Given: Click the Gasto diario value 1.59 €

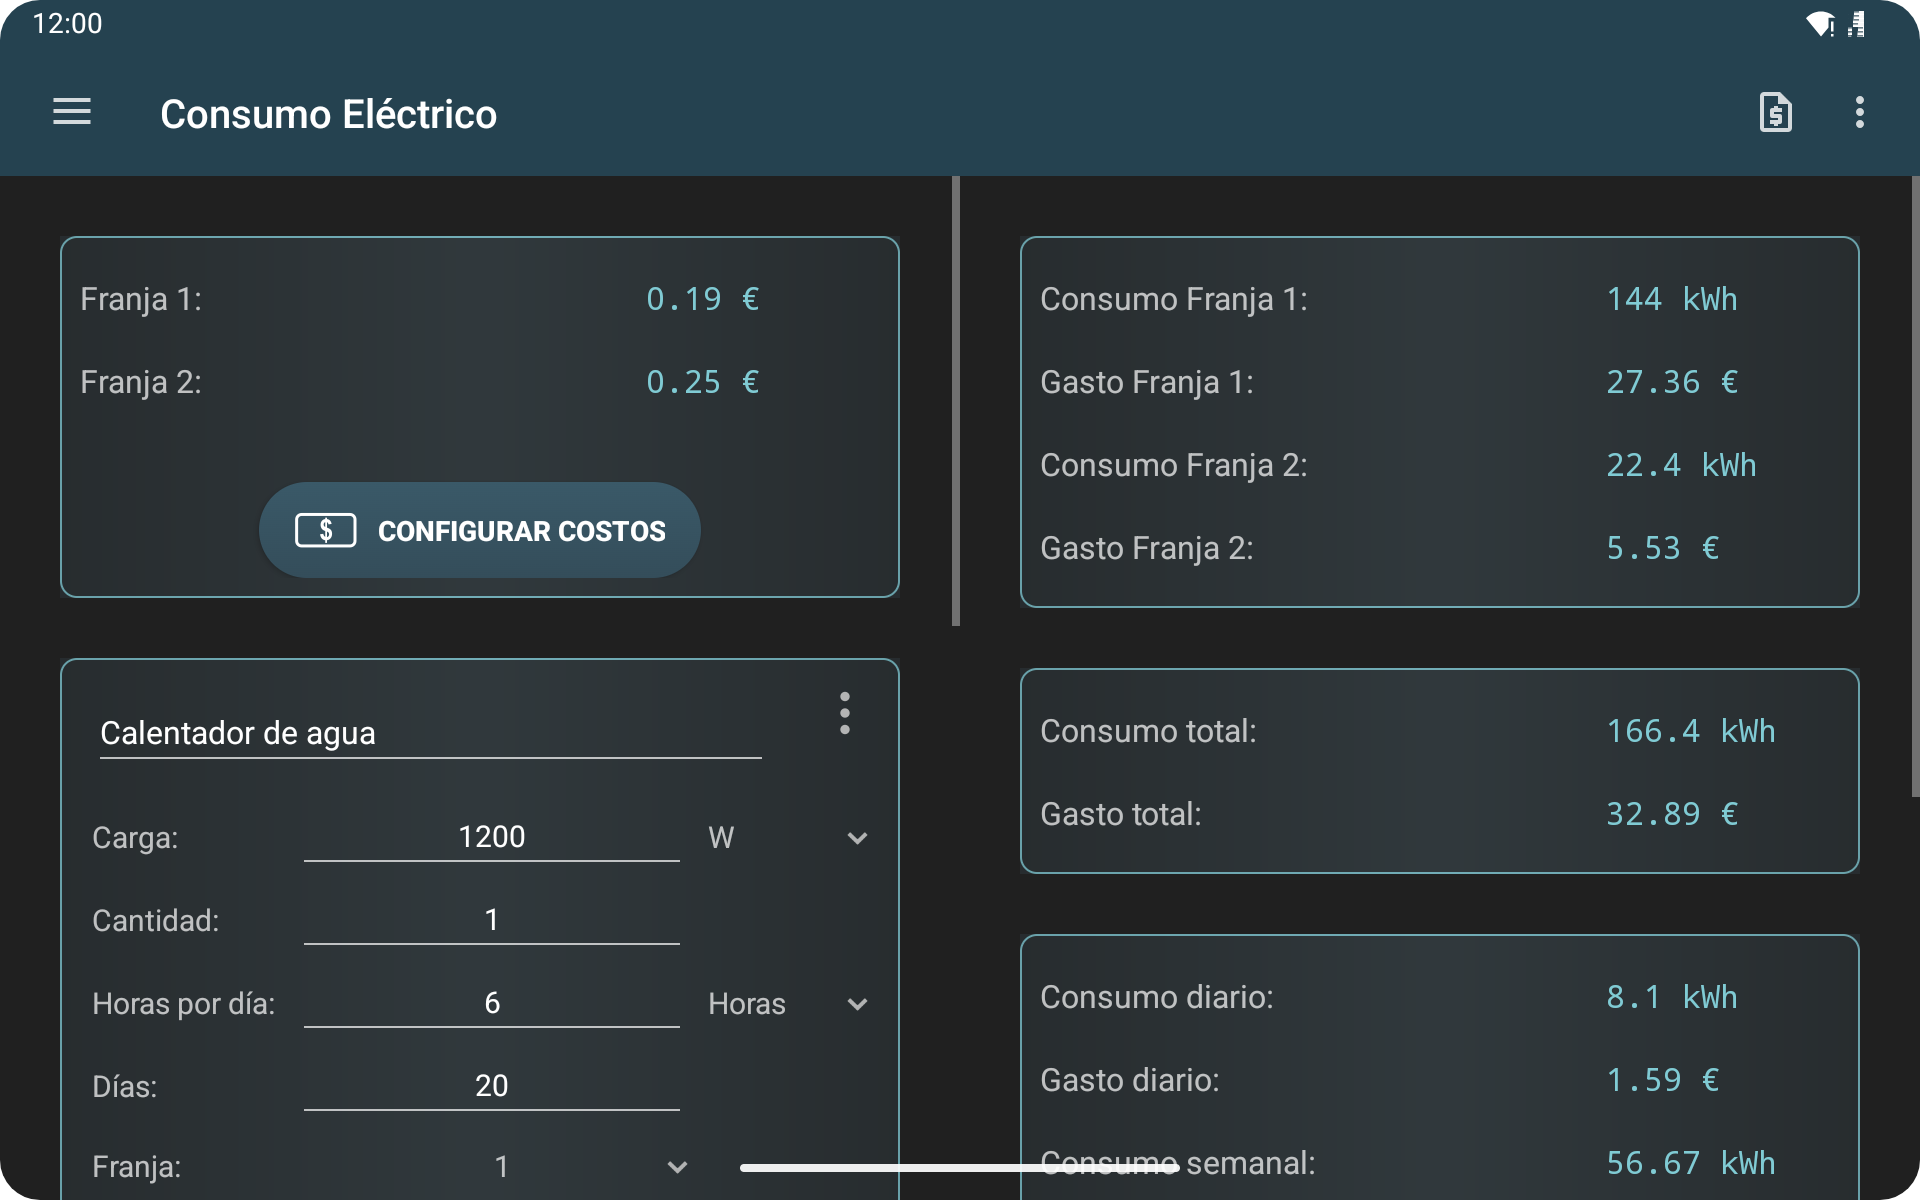Looking at the screenshot, I should point(1663,1080).
